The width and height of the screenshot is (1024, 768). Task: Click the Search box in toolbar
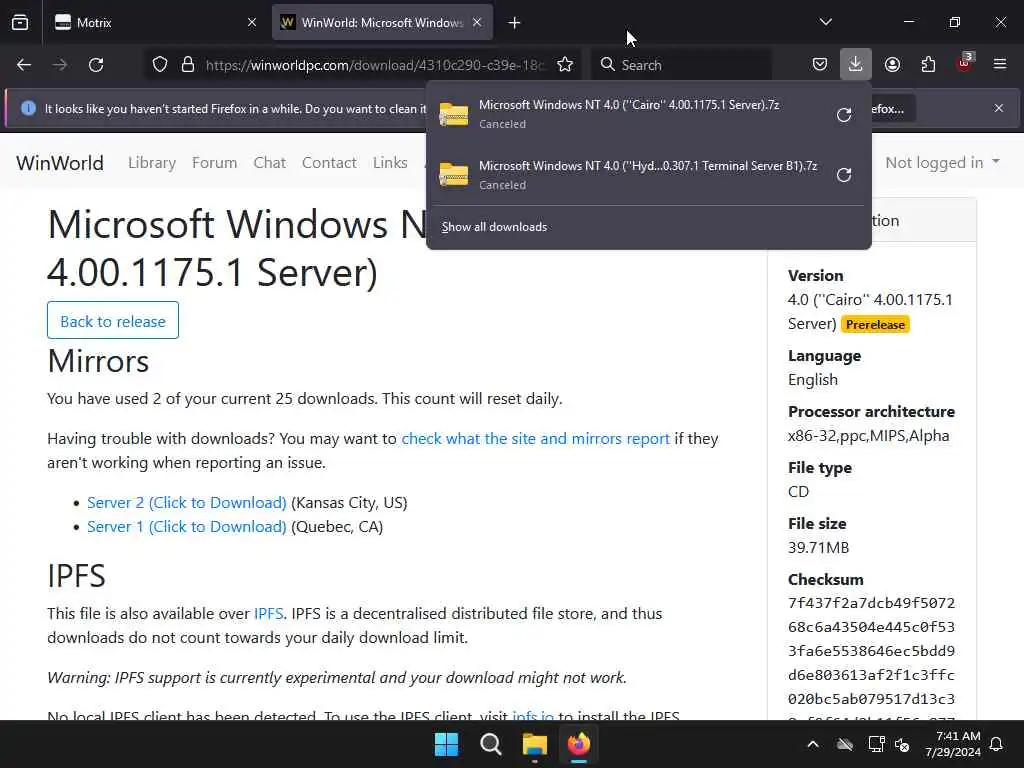pos(682,65)
